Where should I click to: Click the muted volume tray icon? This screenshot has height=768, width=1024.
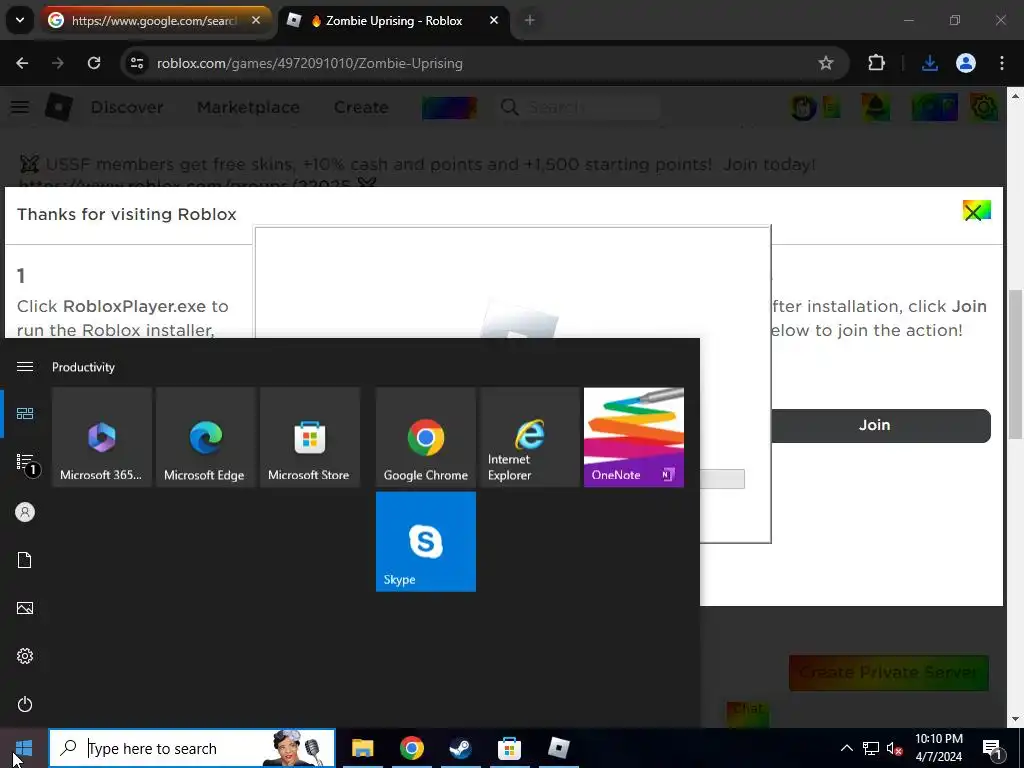click(x=894, y=748)
